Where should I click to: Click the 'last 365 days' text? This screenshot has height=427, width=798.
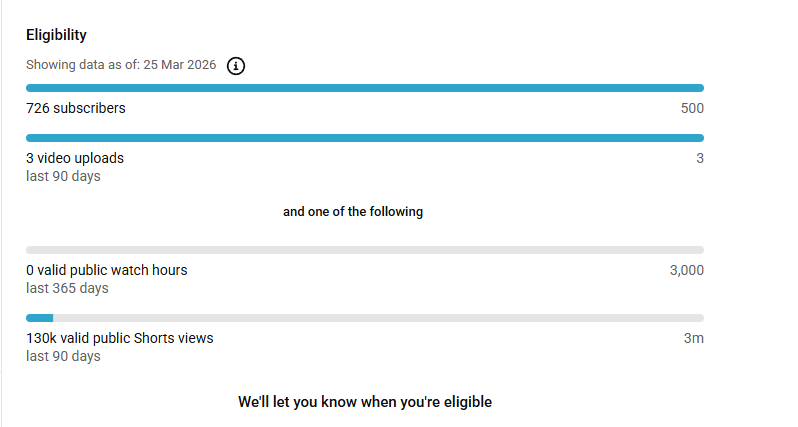[67, 288]
